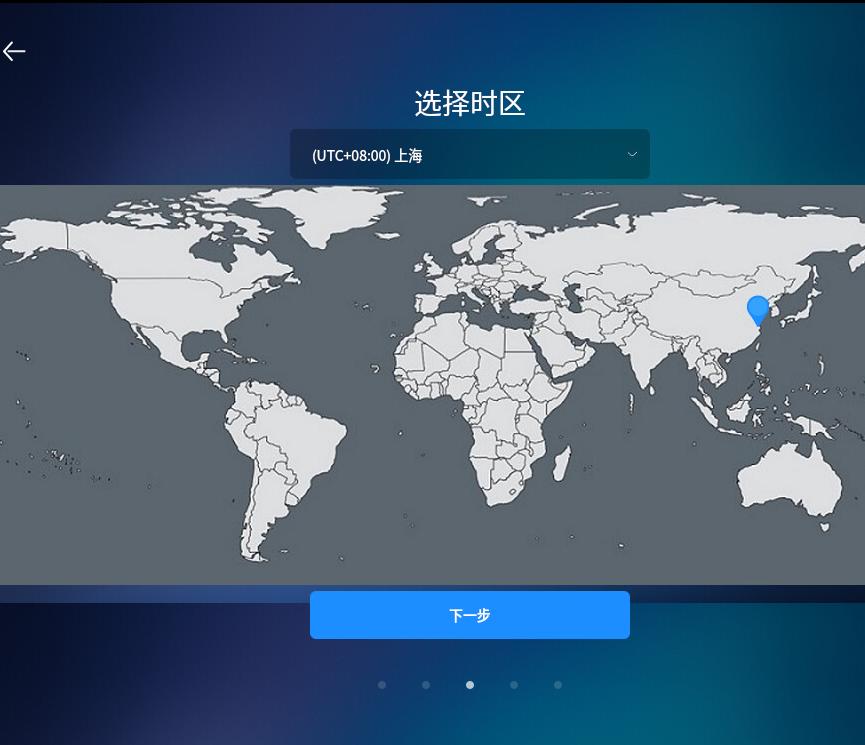The height and width of the screenshot is (745, 865).
Task: Click the 下一步 button
Action: click(469, 615)
